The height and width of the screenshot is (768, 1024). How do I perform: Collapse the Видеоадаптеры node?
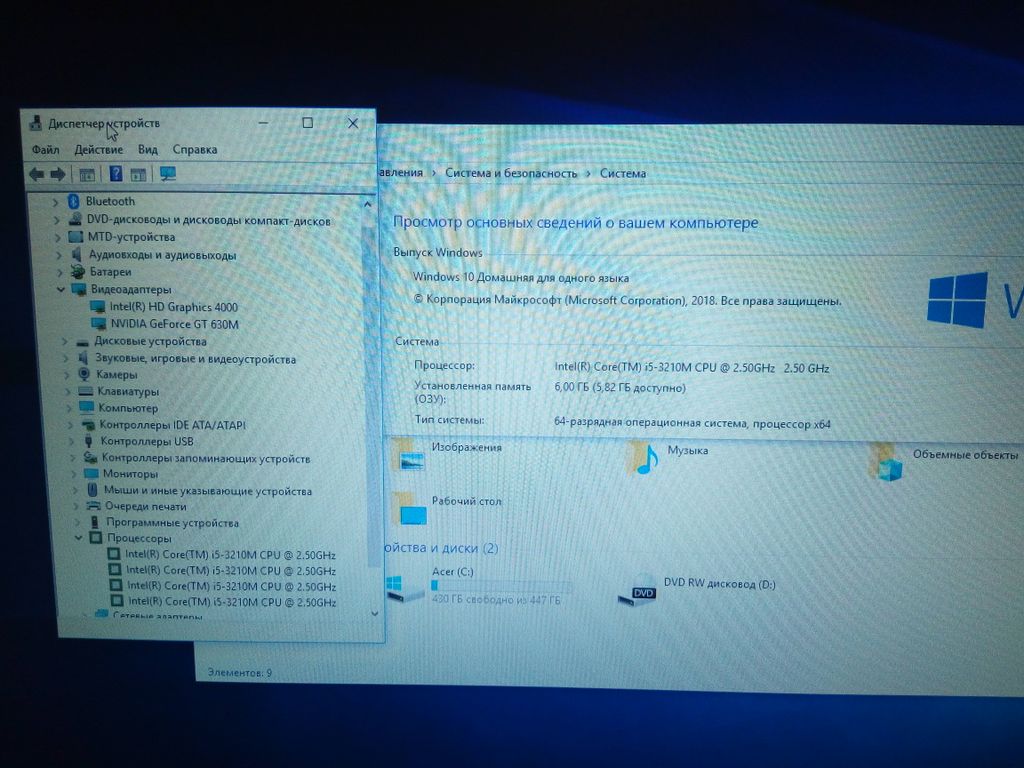coord(61,289)
